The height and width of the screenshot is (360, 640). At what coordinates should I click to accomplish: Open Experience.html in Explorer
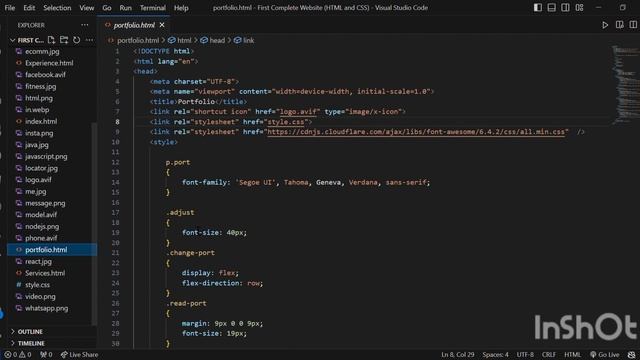click(49, 63)
